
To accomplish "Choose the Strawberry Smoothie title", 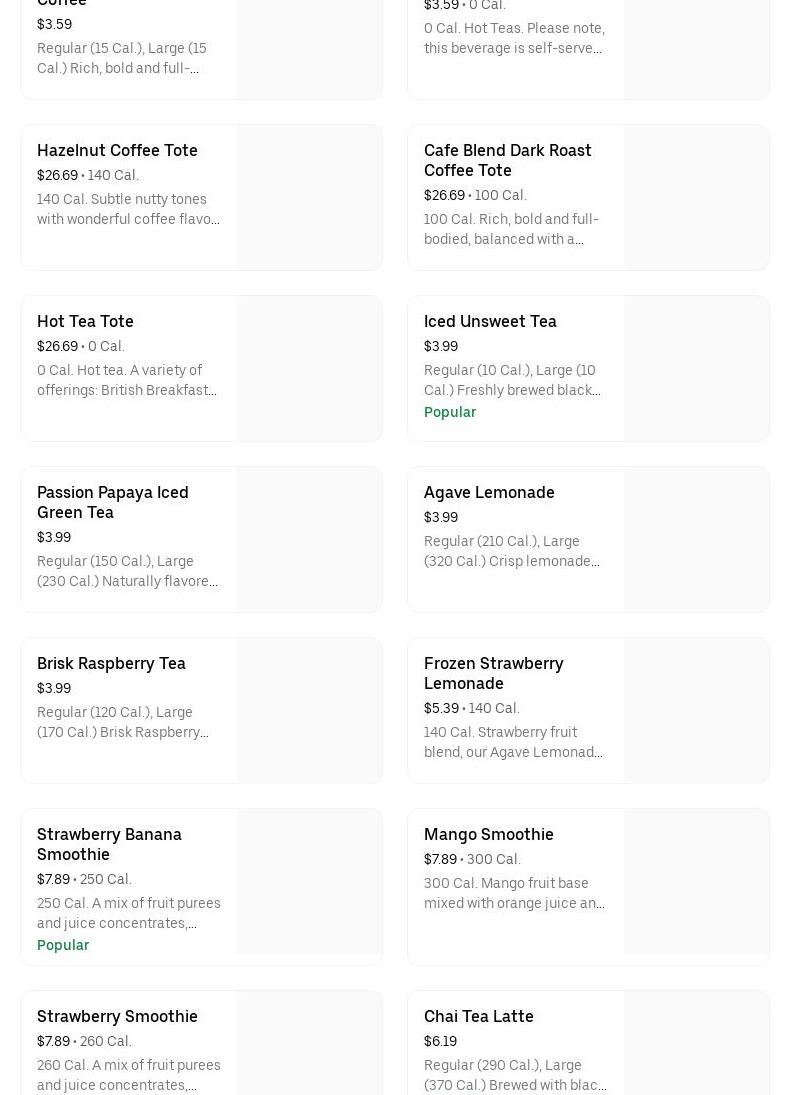I will click(x=117, y=1016).
